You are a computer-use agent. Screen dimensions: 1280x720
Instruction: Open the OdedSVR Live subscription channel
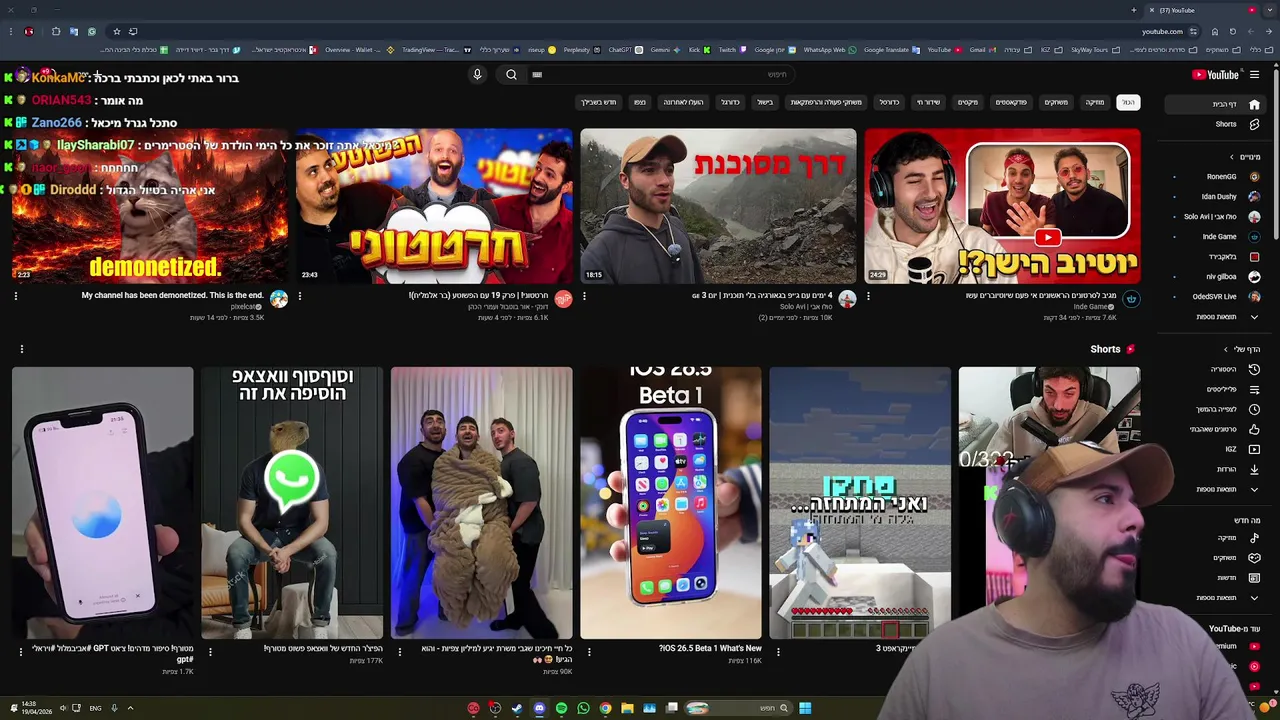point(1213,297)
